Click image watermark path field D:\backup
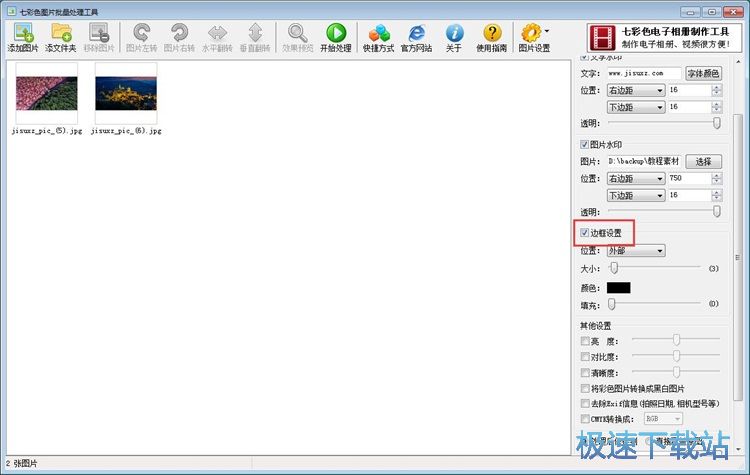Viewport: 750px width, 475px height. [644, 162]
